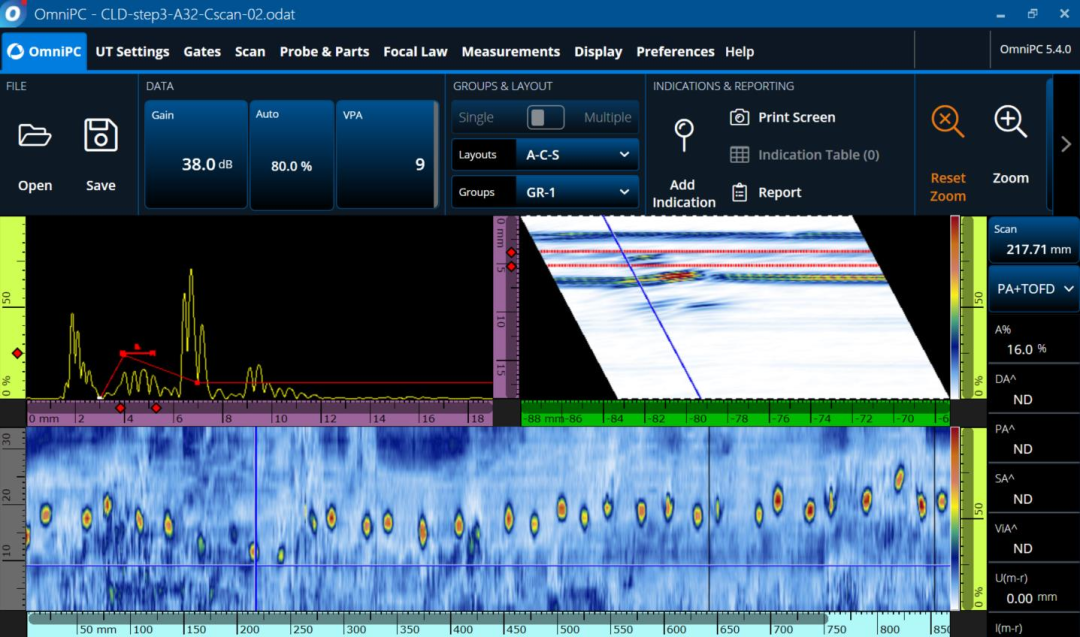Click the A-scan purple ultrasound ruler
Screen dimensions: 1080x637
pyautogui.click(x=260, y=413)
